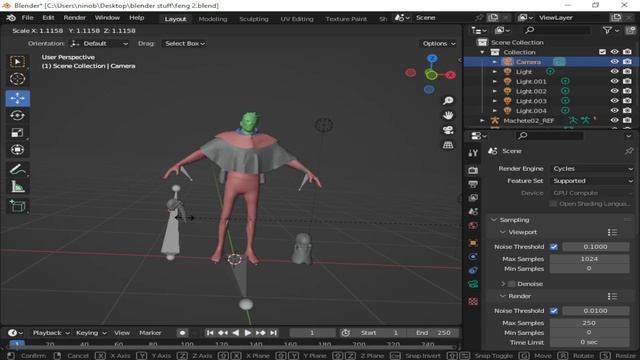The image size is (640, 360).
Task: Choose the Move tool
Action: 17,98
